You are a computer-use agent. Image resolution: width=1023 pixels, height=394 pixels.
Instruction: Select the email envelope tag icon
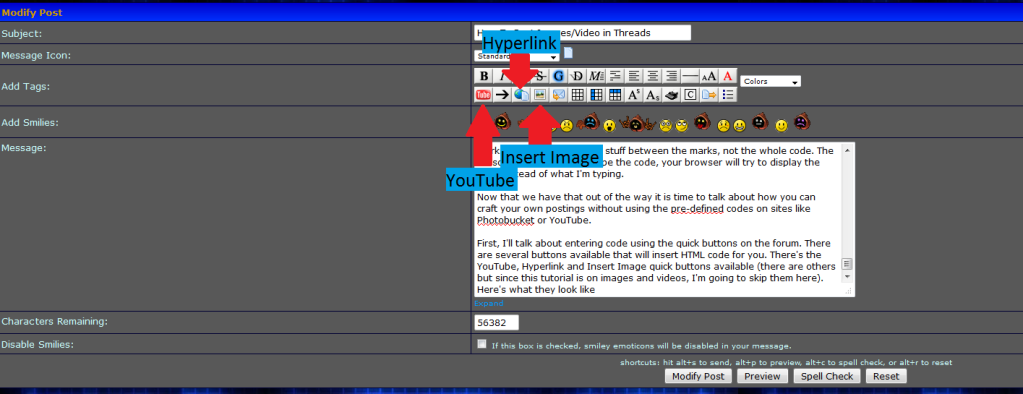click(x=558, y=95)
